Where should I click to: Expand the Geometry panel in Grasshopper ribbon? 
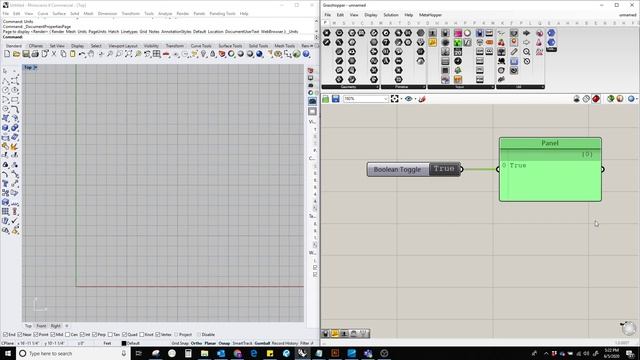[351, 87]
